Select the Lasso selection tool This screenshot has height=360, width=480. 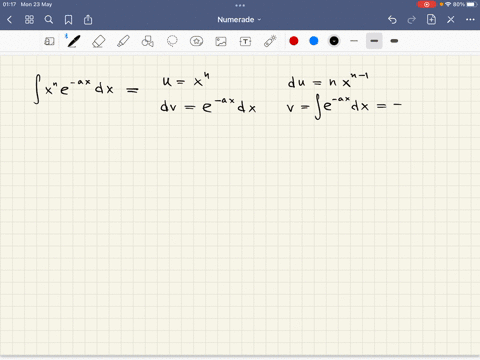(x=172, y=41)
